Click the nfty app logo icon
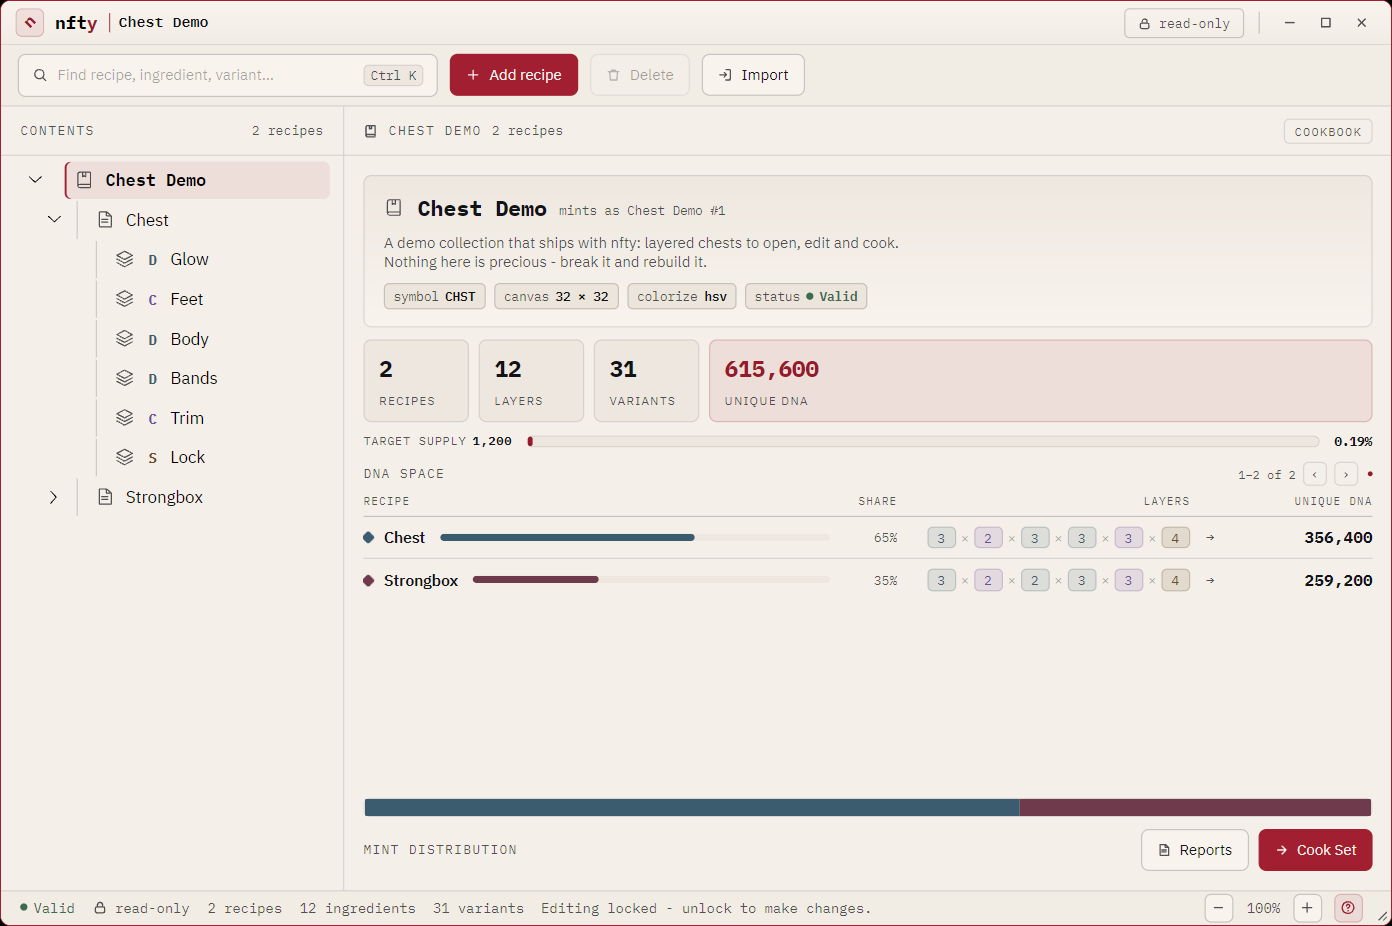Image resolution: width=1392 pixels, height=926 pixels. (30, 22)
